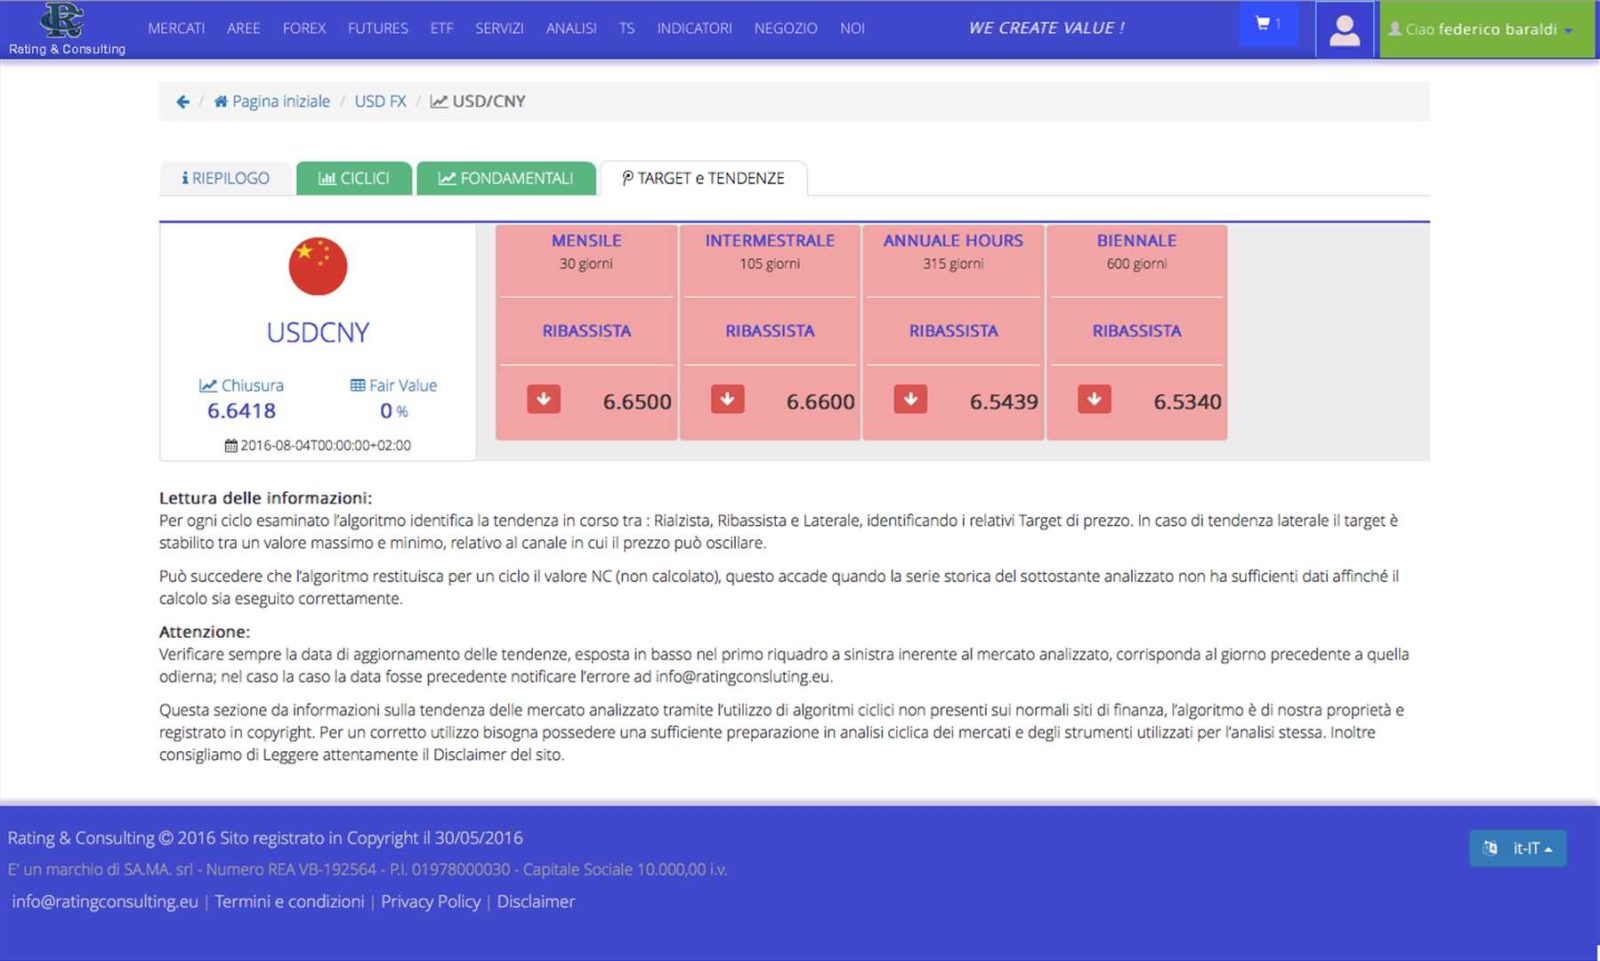Screen dimensions: 1600x961
Task: Open the Disclaimer footer link
Action: coord(536,901)
